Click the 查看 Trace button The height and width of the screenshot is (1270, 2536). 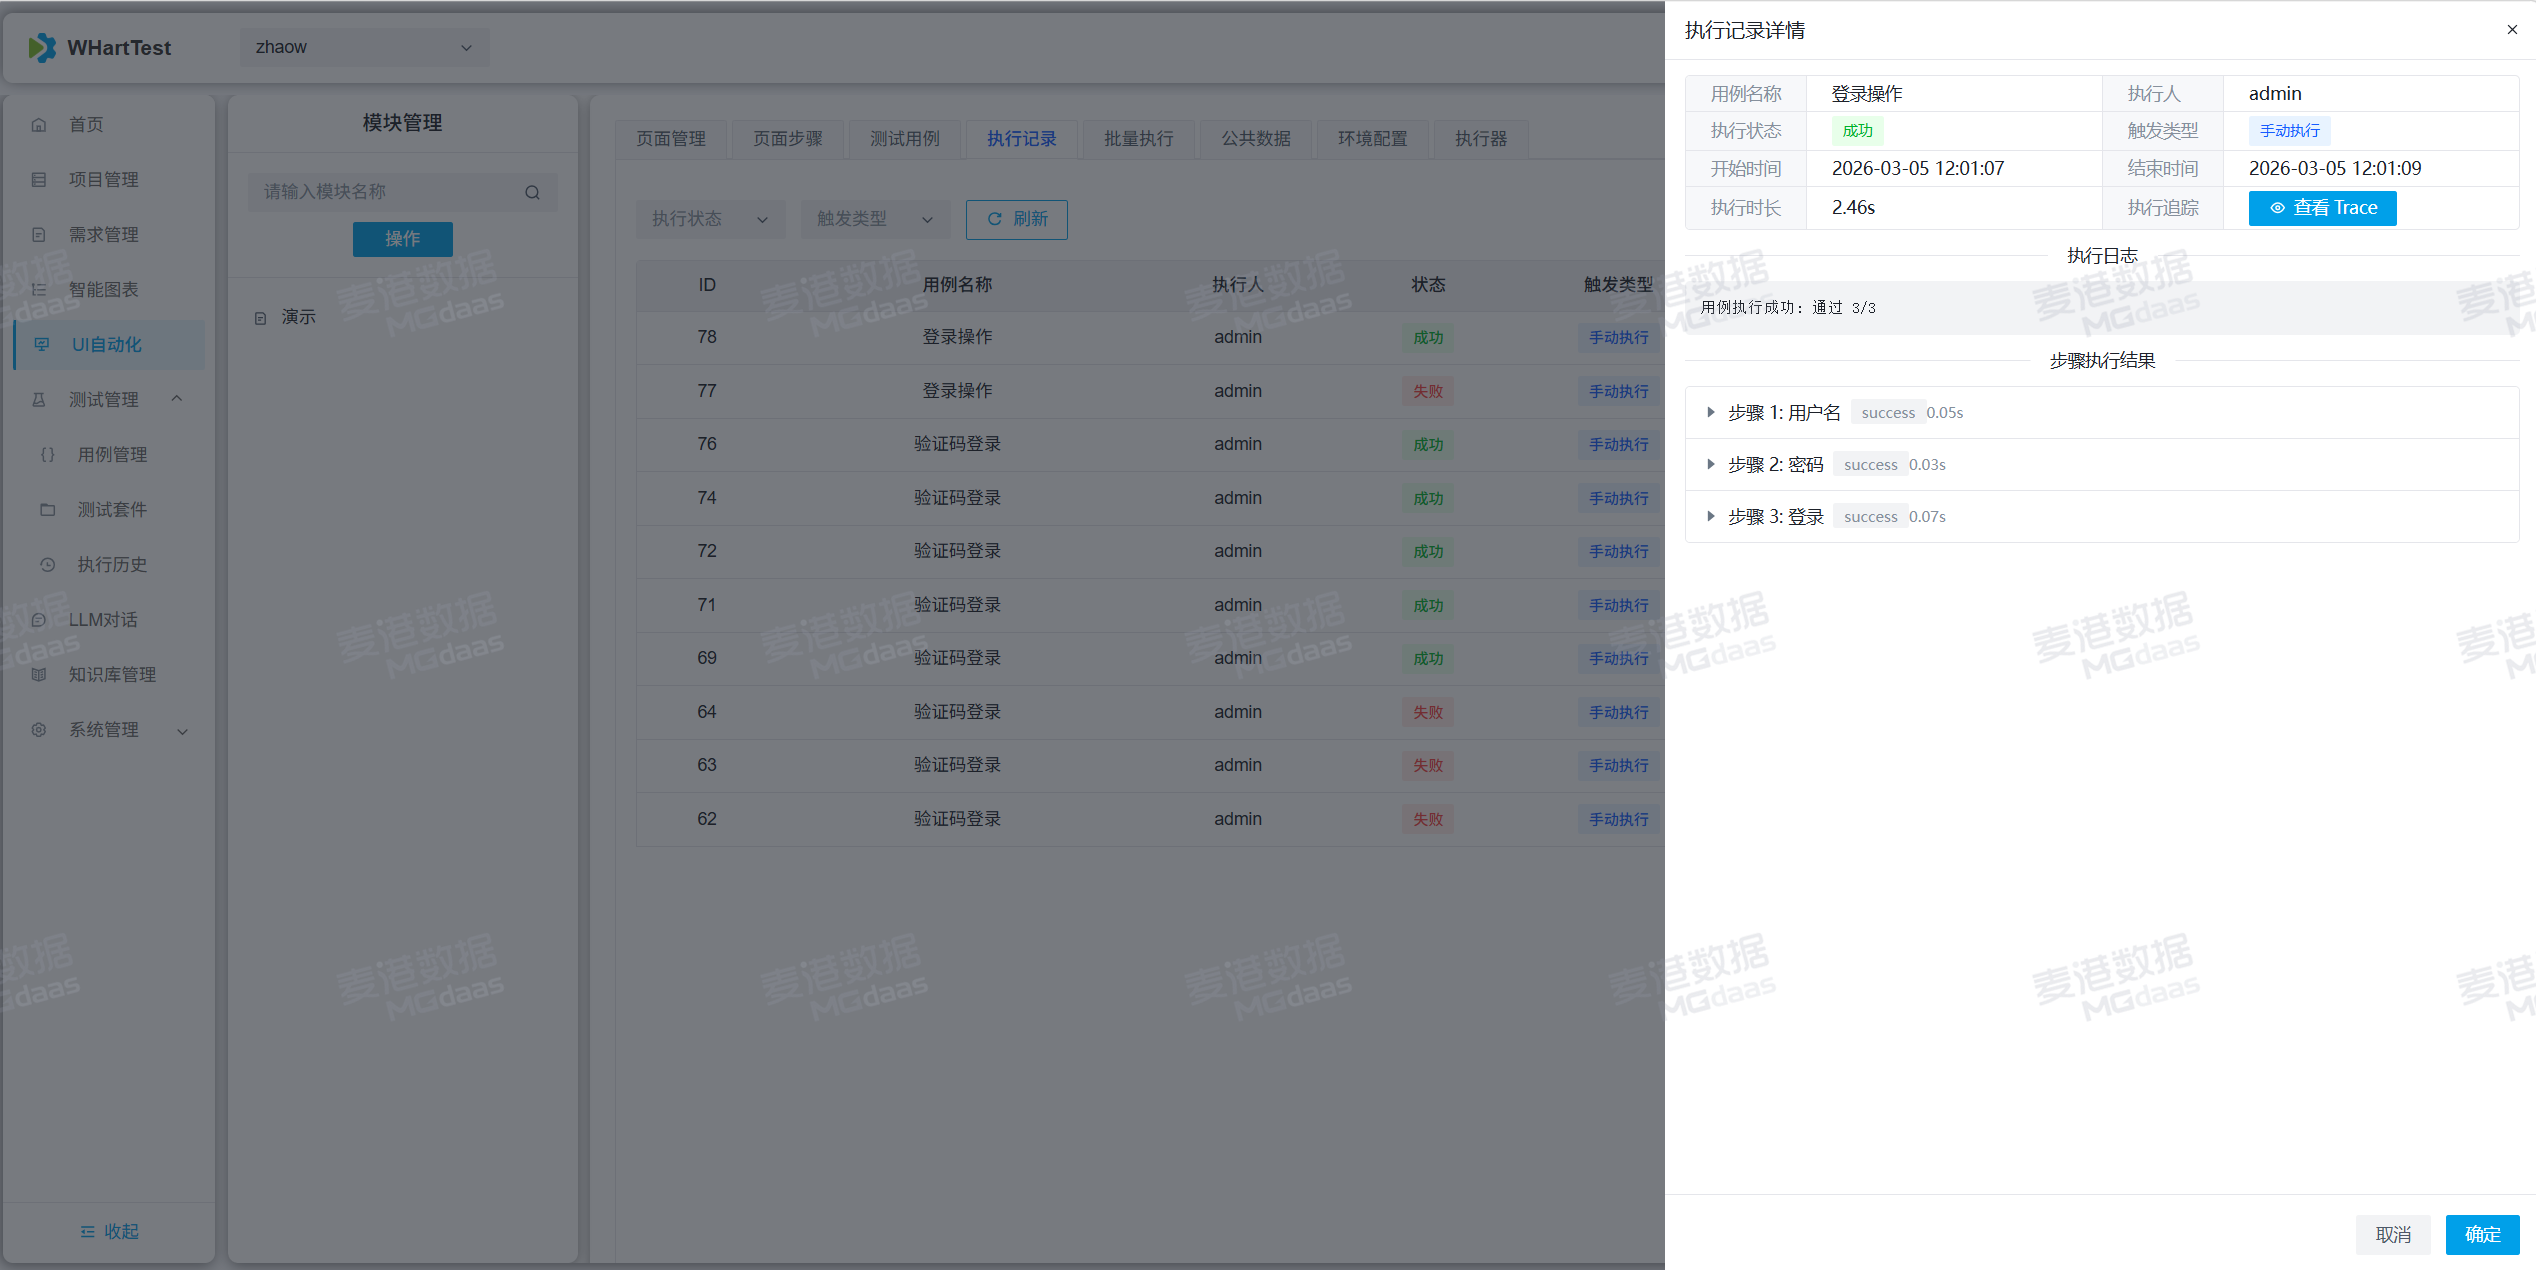click(2322, 208)
